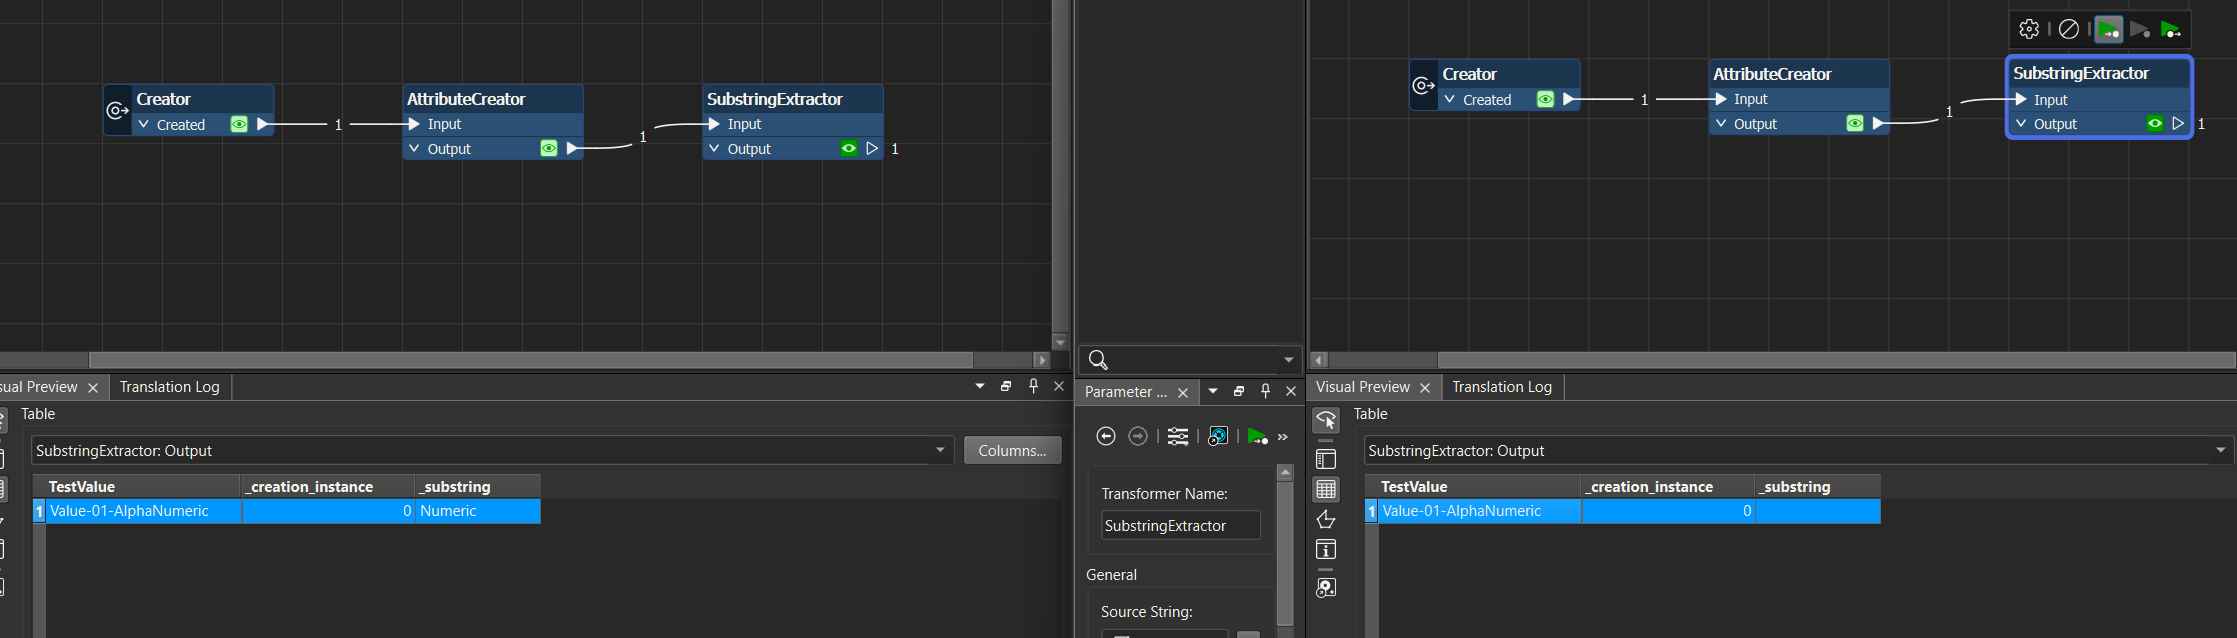Open the sliders settings icon in the Parameter Editor
2237x638 pixels.
[x=1178, y=436]
